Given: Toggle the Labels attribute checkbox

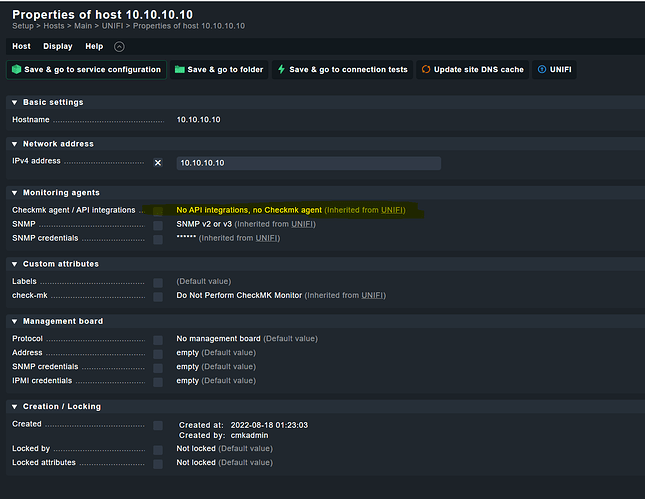Looking at the screenshot, I should (x=157, y=281).
